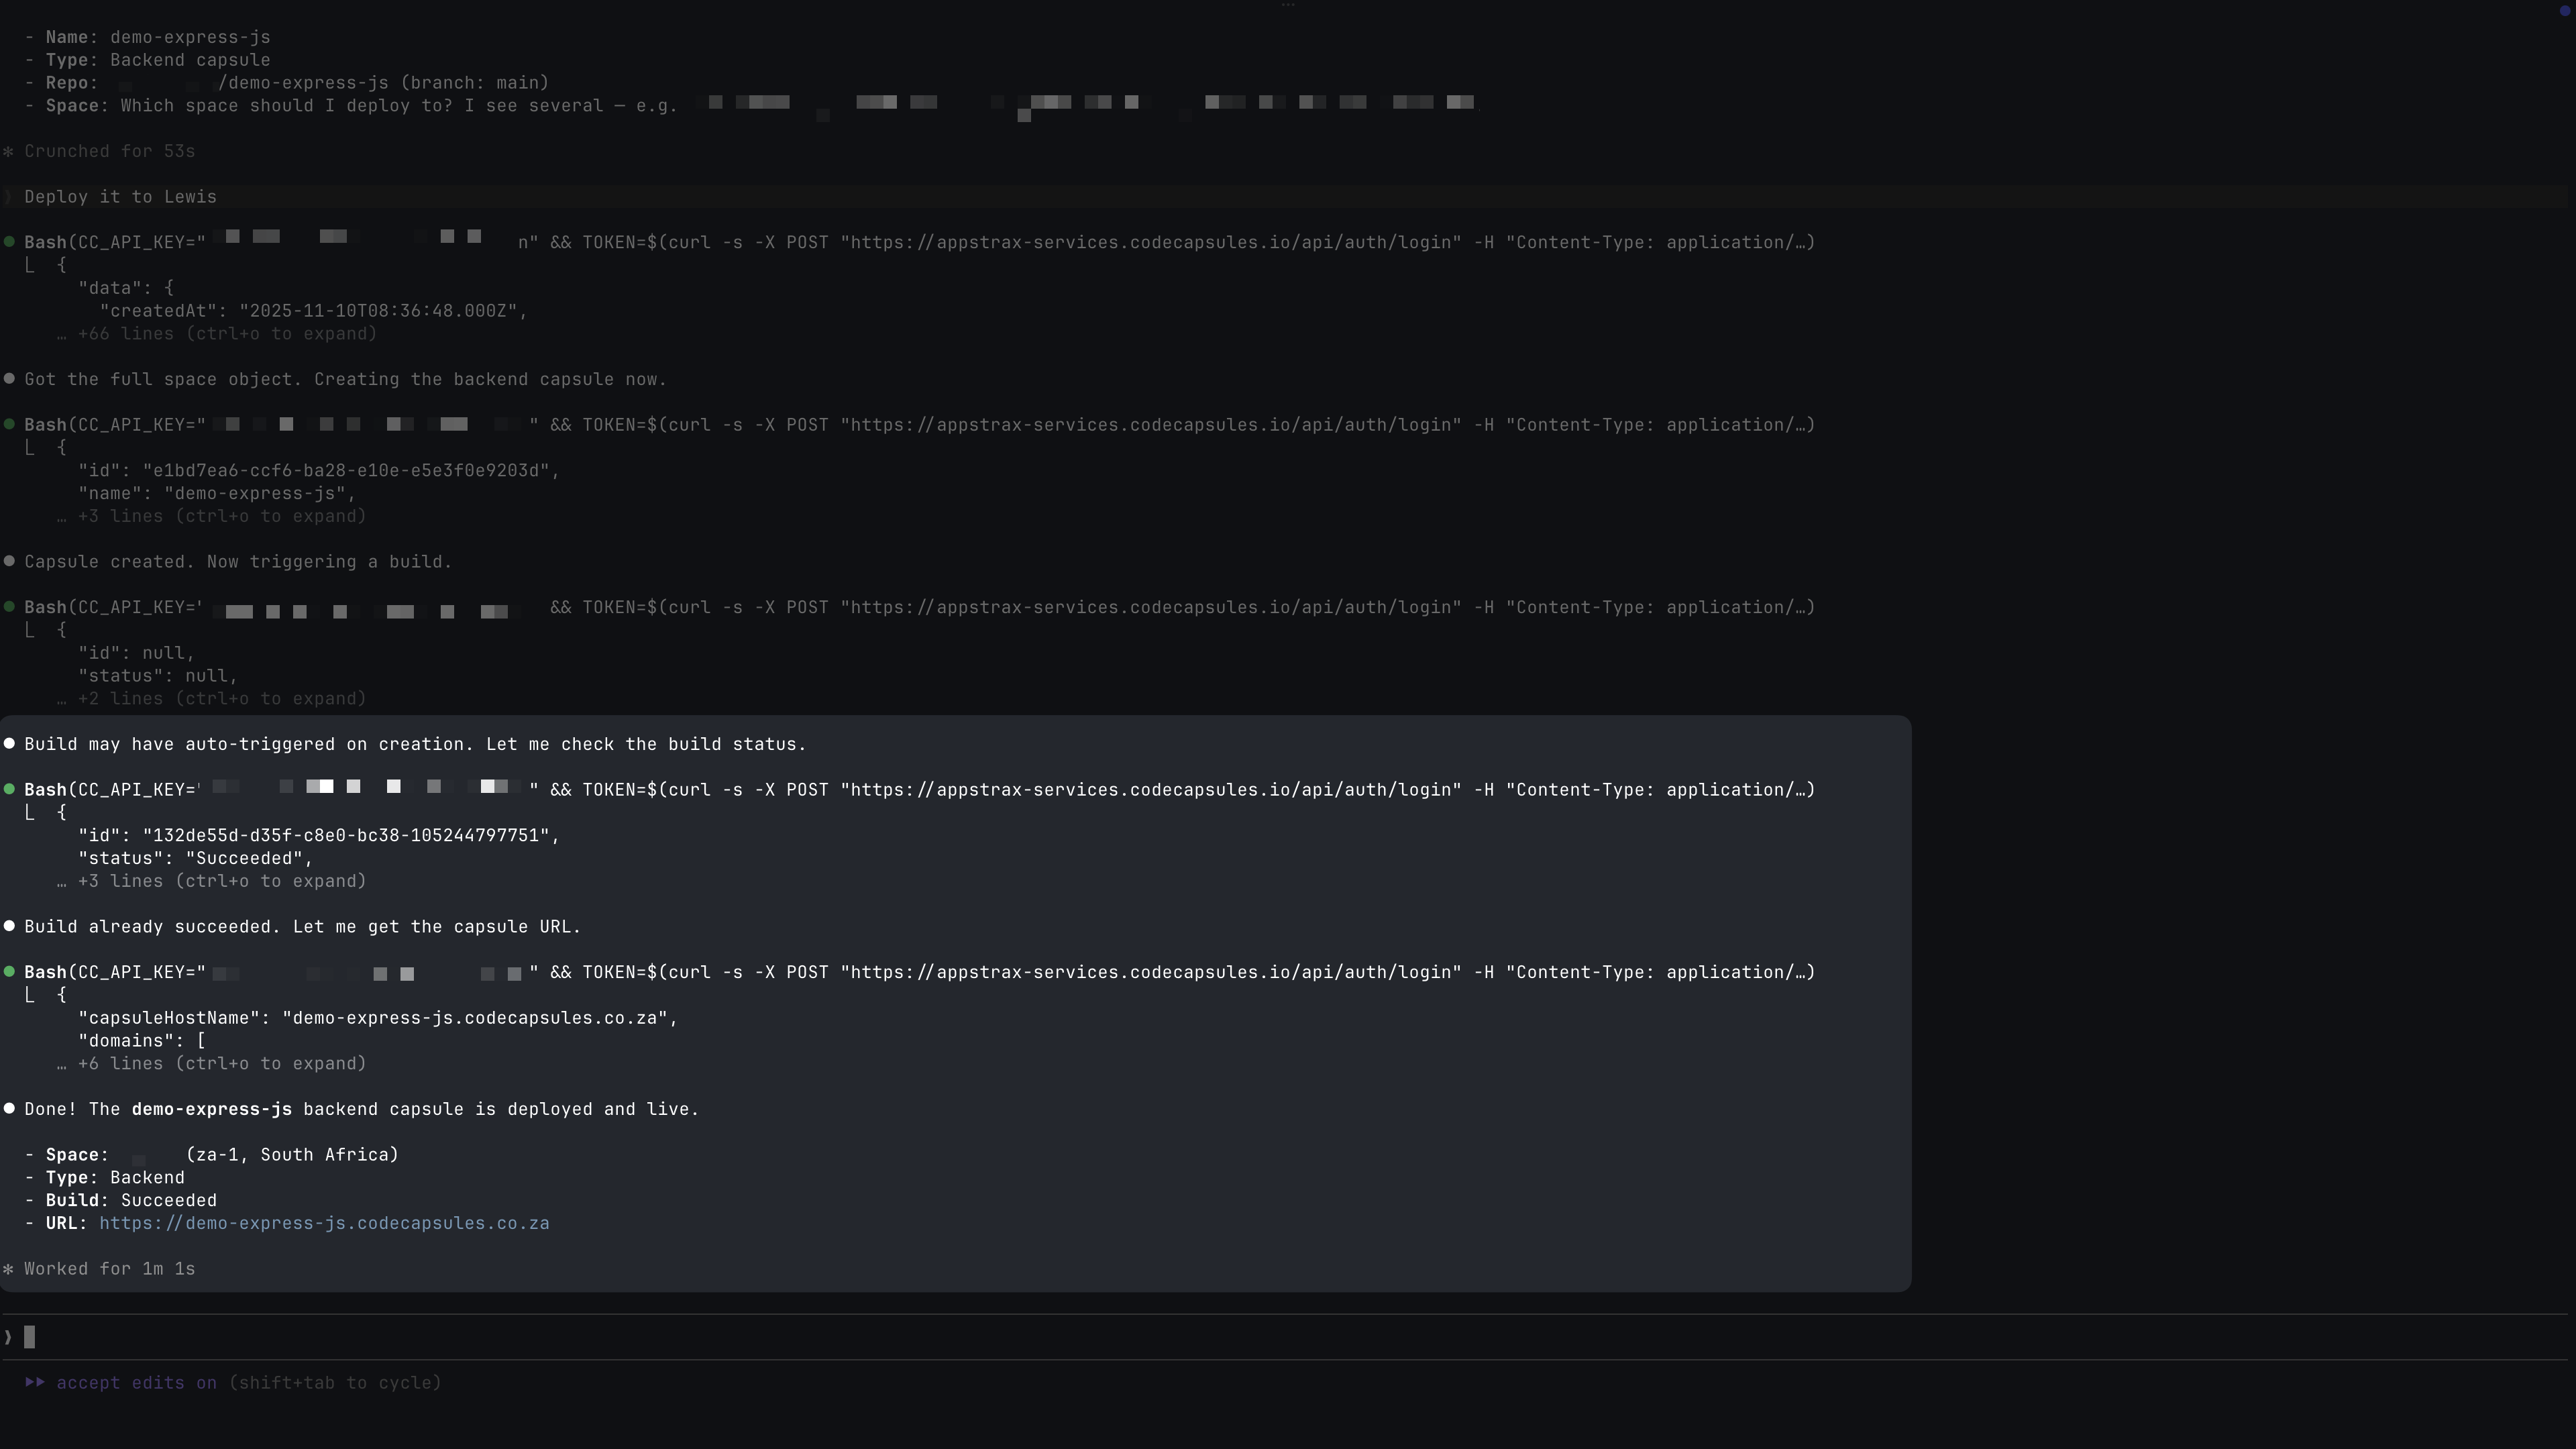The height and width of the screenshot is (1449, 2576).
Task: Expand the "+3 lines" output below "Succeeded" status
Action: [221, 882]
